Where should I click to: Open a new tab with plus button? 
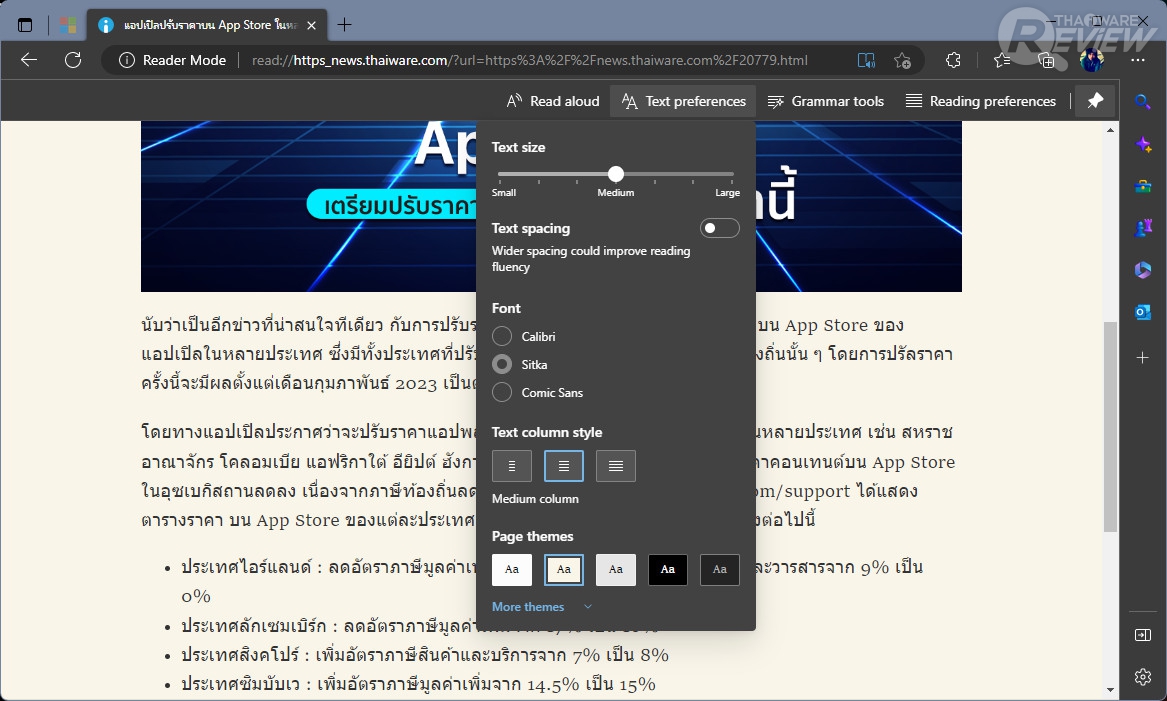tap(344, 25)
